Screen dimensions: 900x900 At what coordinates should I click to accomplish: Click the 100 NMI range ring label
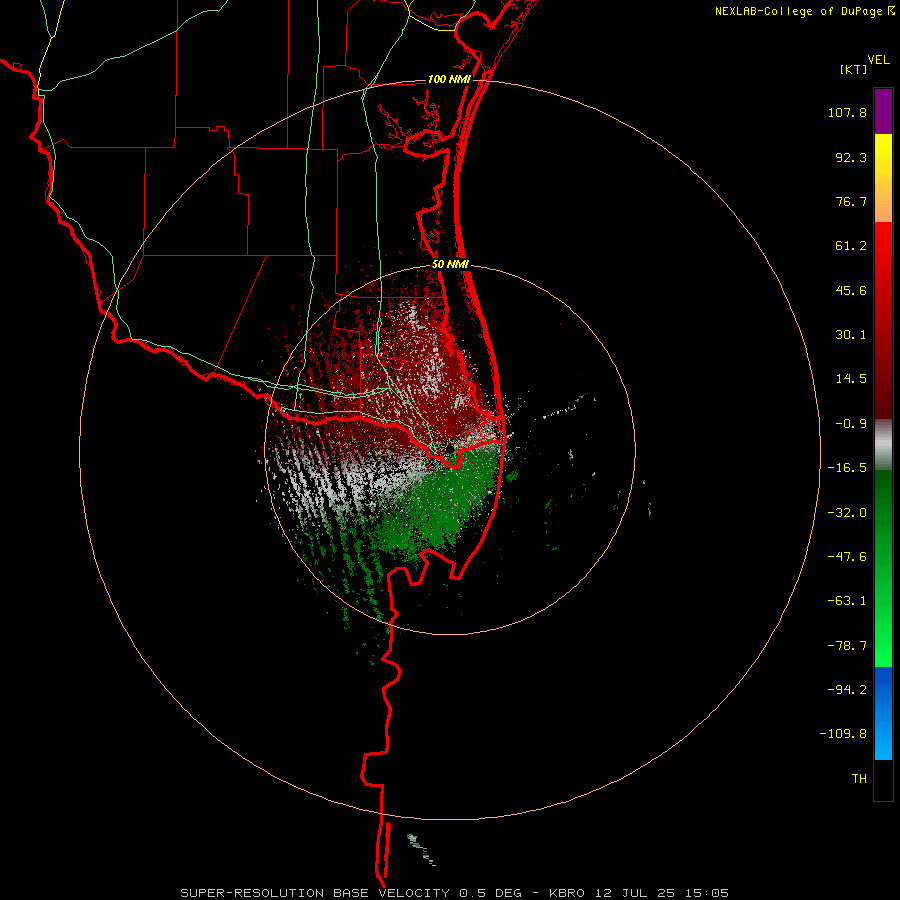(x=449, y=79)
